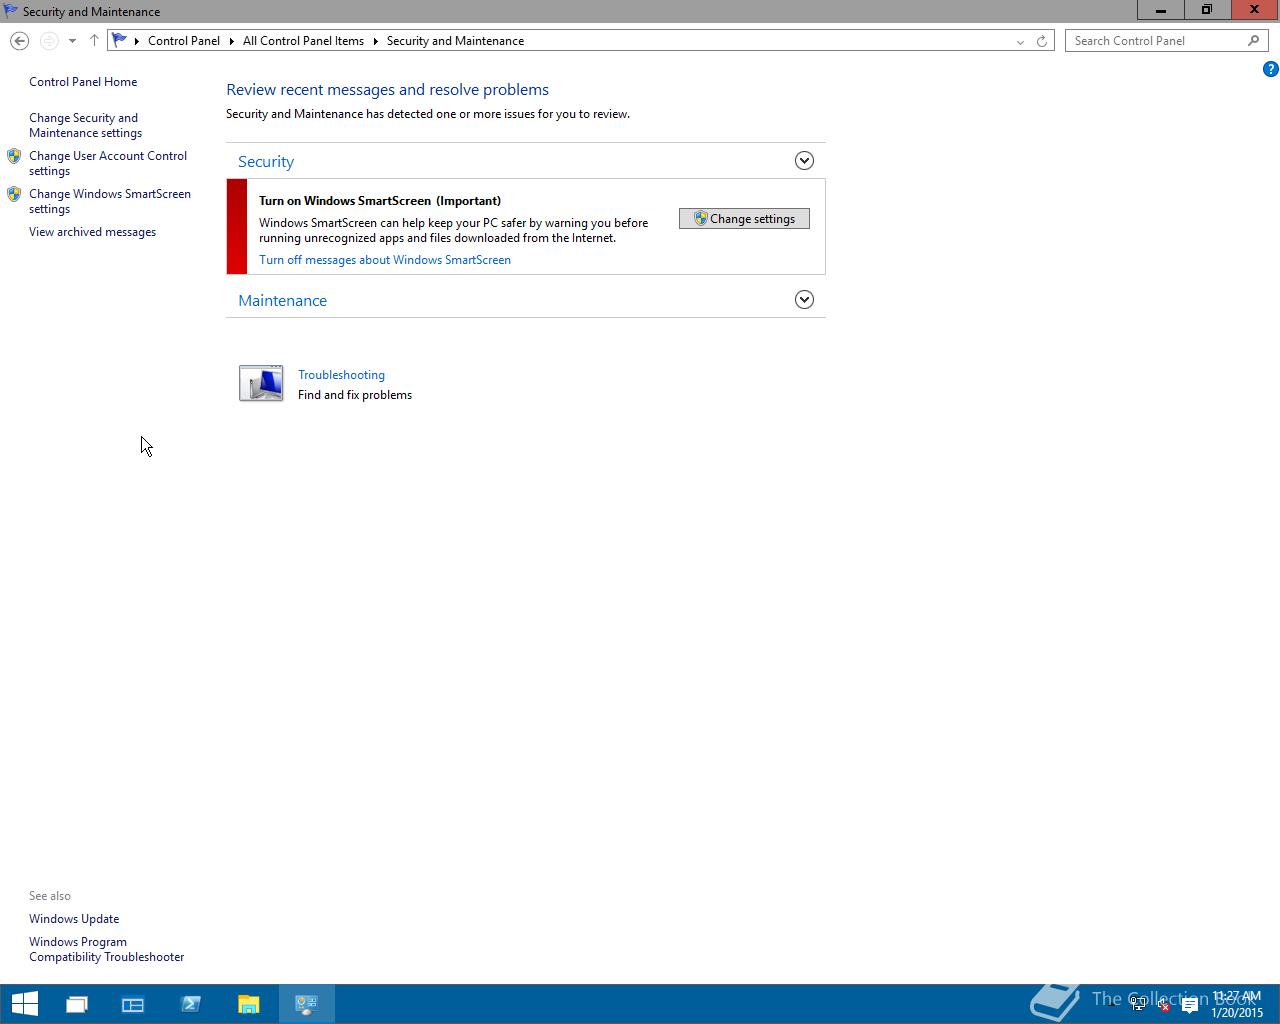Select the Security and Maintenance breadcrumb

pos(455,41)
